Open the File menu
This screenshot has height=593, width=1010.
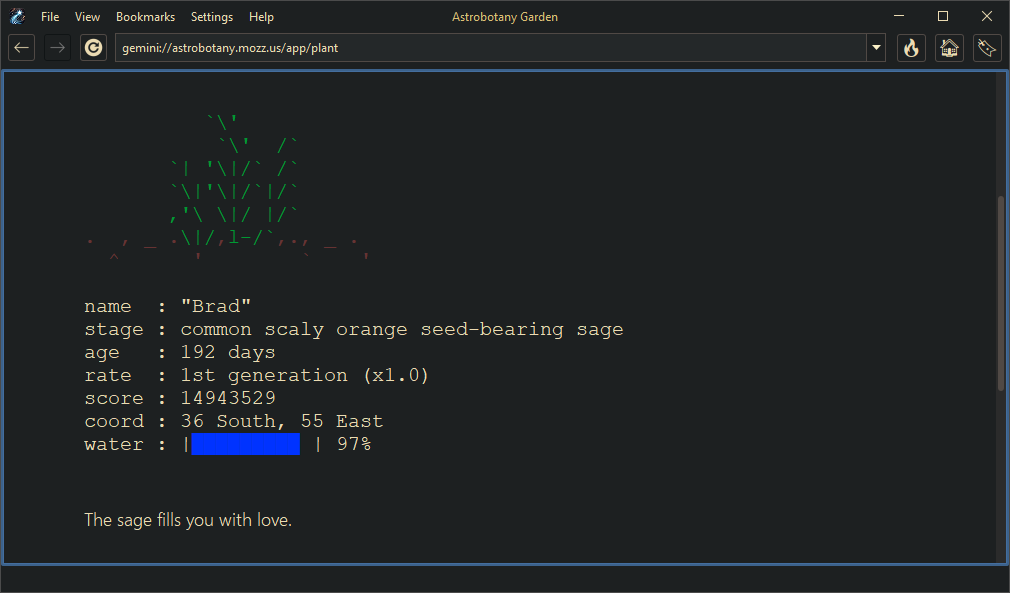tap(50, 17)
